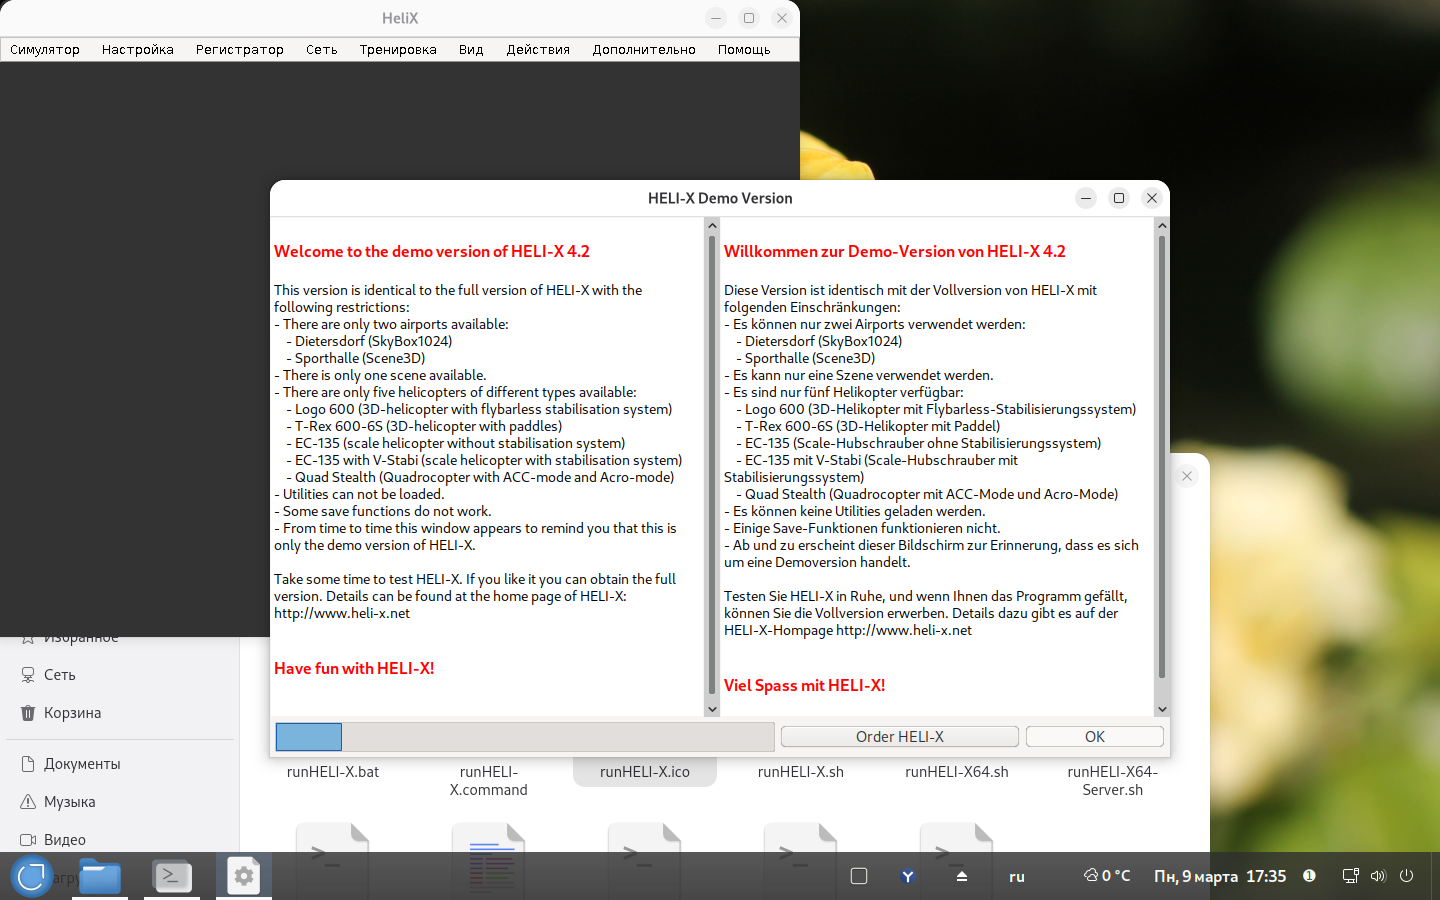Click the power button tray icon
The width and height of the screenshot is (1440, 900).
click(x=1406, y=876)
